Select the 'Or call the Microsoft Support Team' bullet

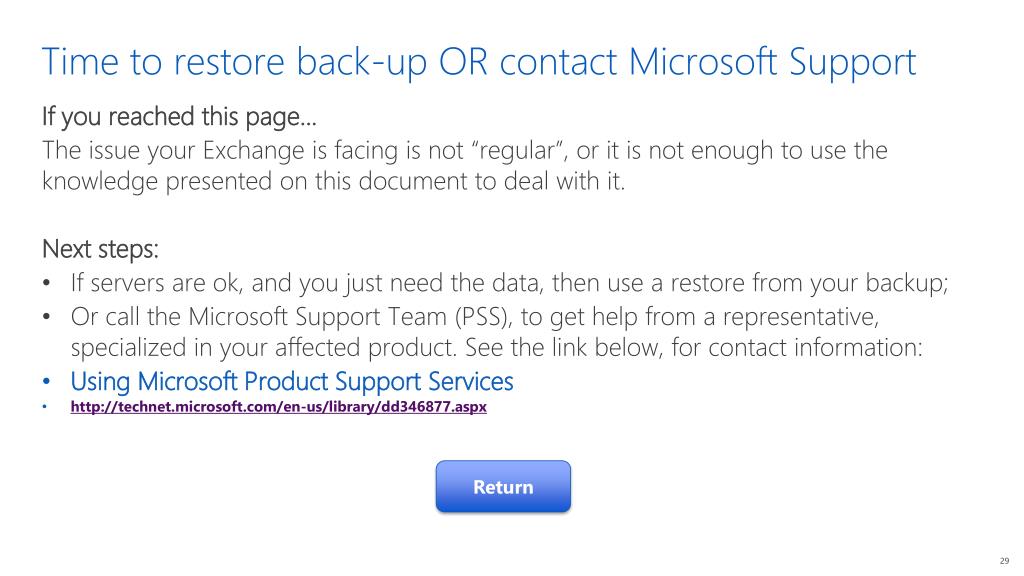(x=496, y=332)
